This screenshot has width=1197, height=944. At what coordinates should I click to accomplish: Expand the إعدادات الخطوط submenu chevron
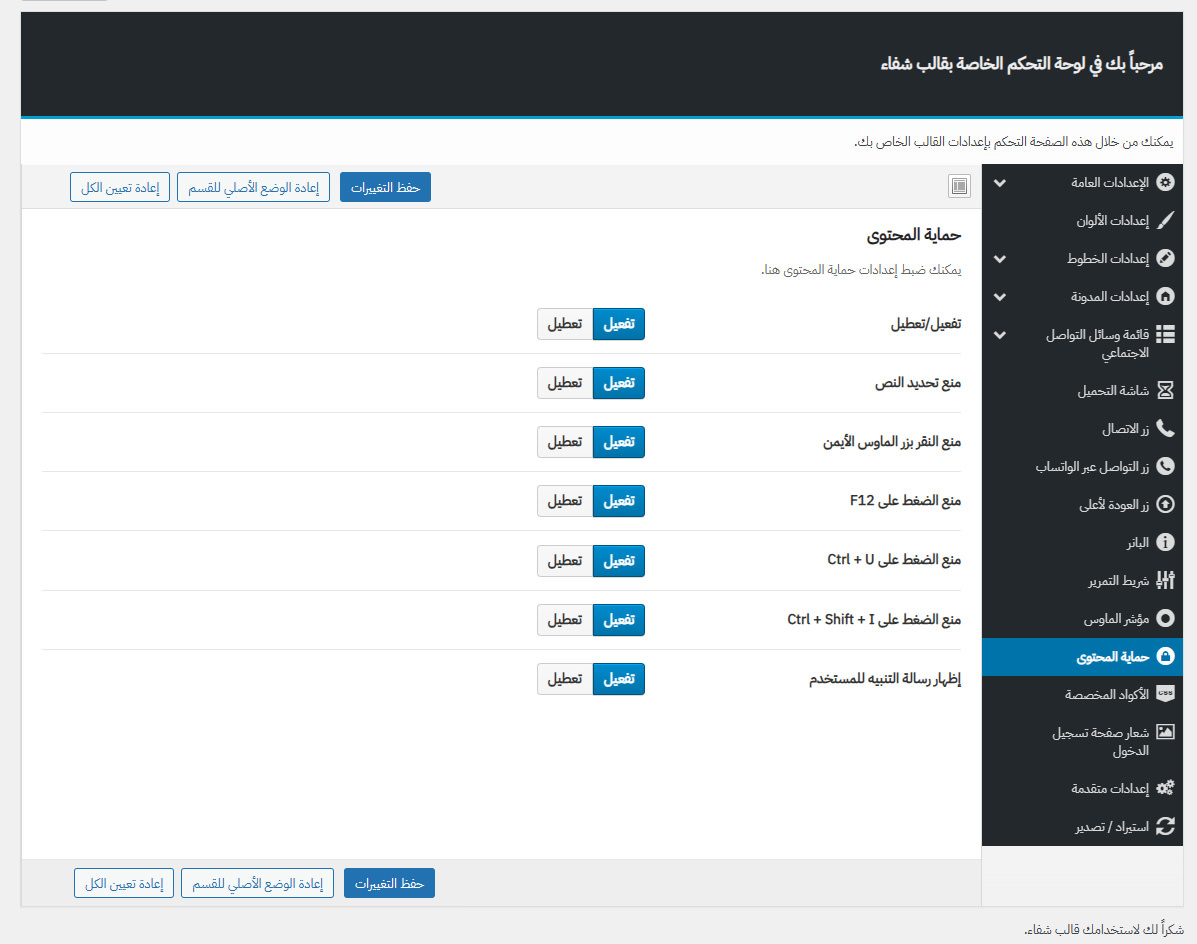click(x=999, y=259)
